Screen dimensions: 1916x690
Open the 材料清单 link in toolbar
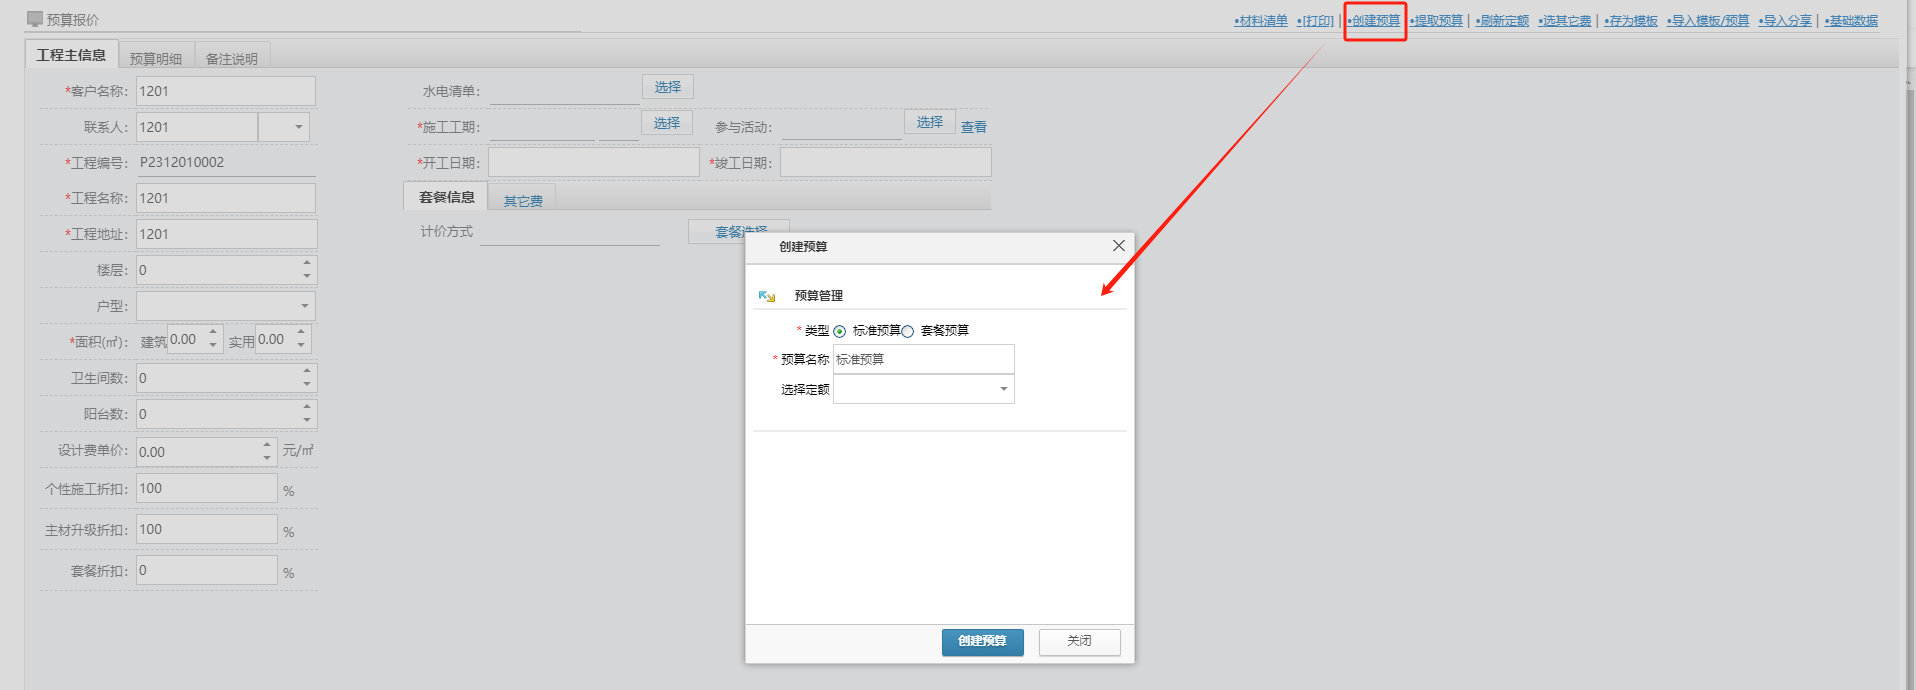tap(1261, 21)
